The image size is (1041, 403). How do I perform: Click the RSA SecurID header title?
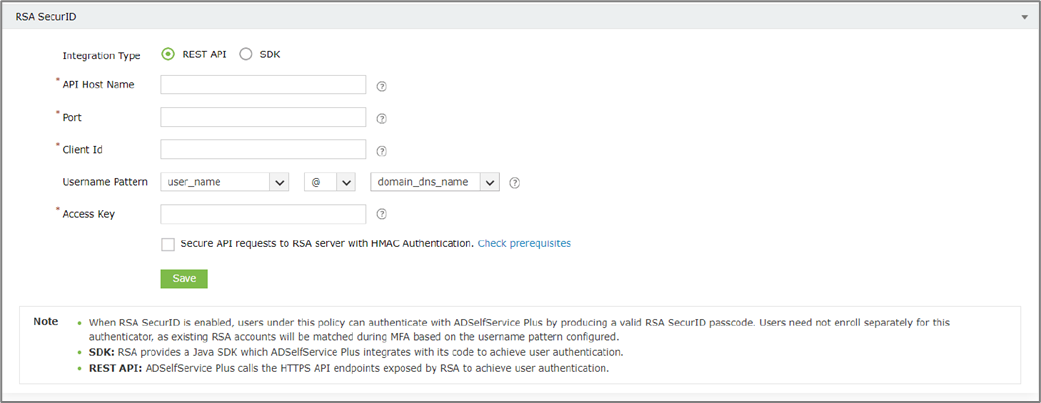[44, 17]
